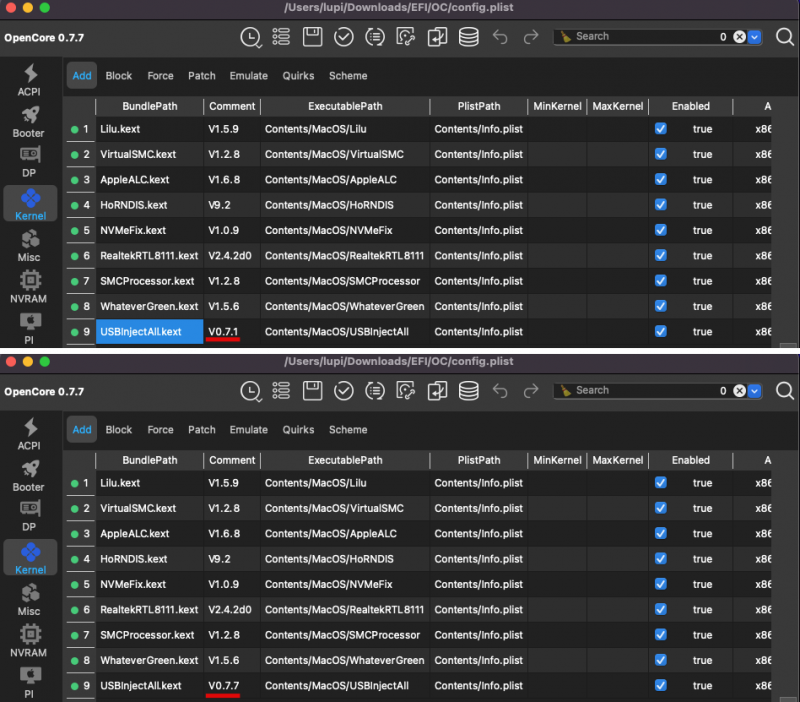Select Booter rocket icon in lower window

click(29, 475)
